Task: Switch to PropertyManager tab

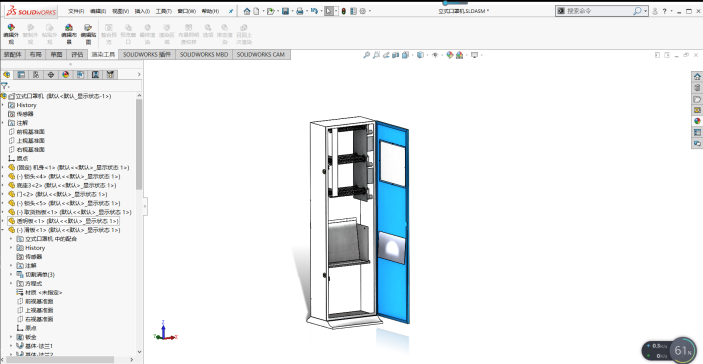Action: (x=21, y=75)
